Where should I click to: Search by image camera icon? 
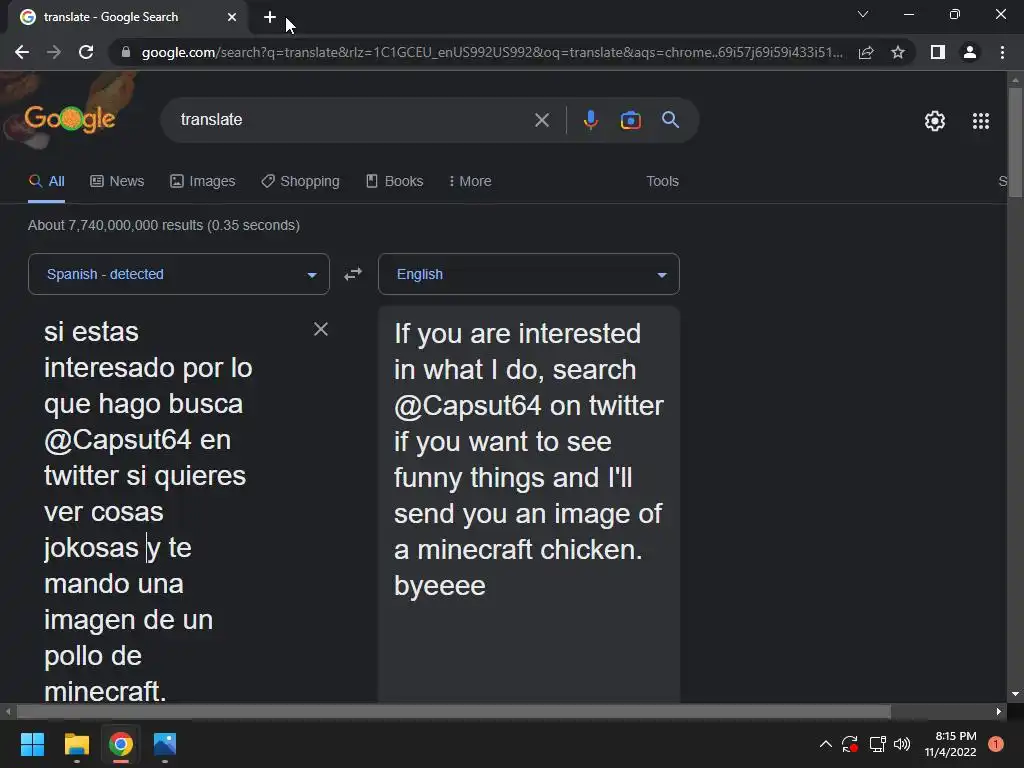point(630,120)
